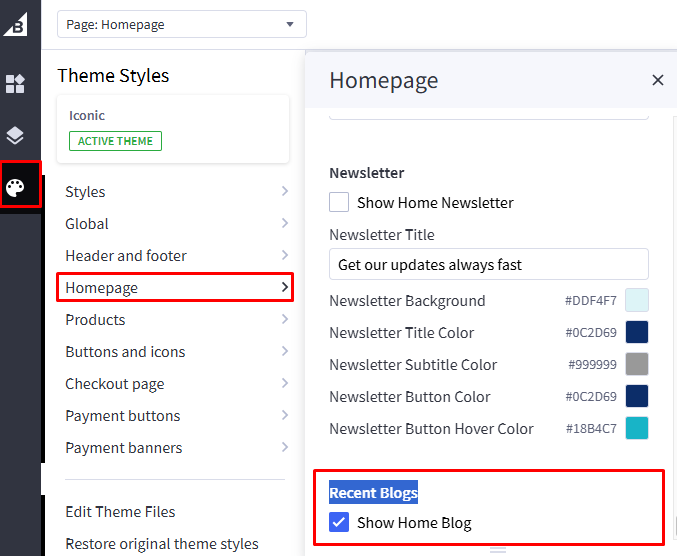Open the Page: Homepage dropdown
Viewport: 677px width, 556px height.
[x=181, y=24]
